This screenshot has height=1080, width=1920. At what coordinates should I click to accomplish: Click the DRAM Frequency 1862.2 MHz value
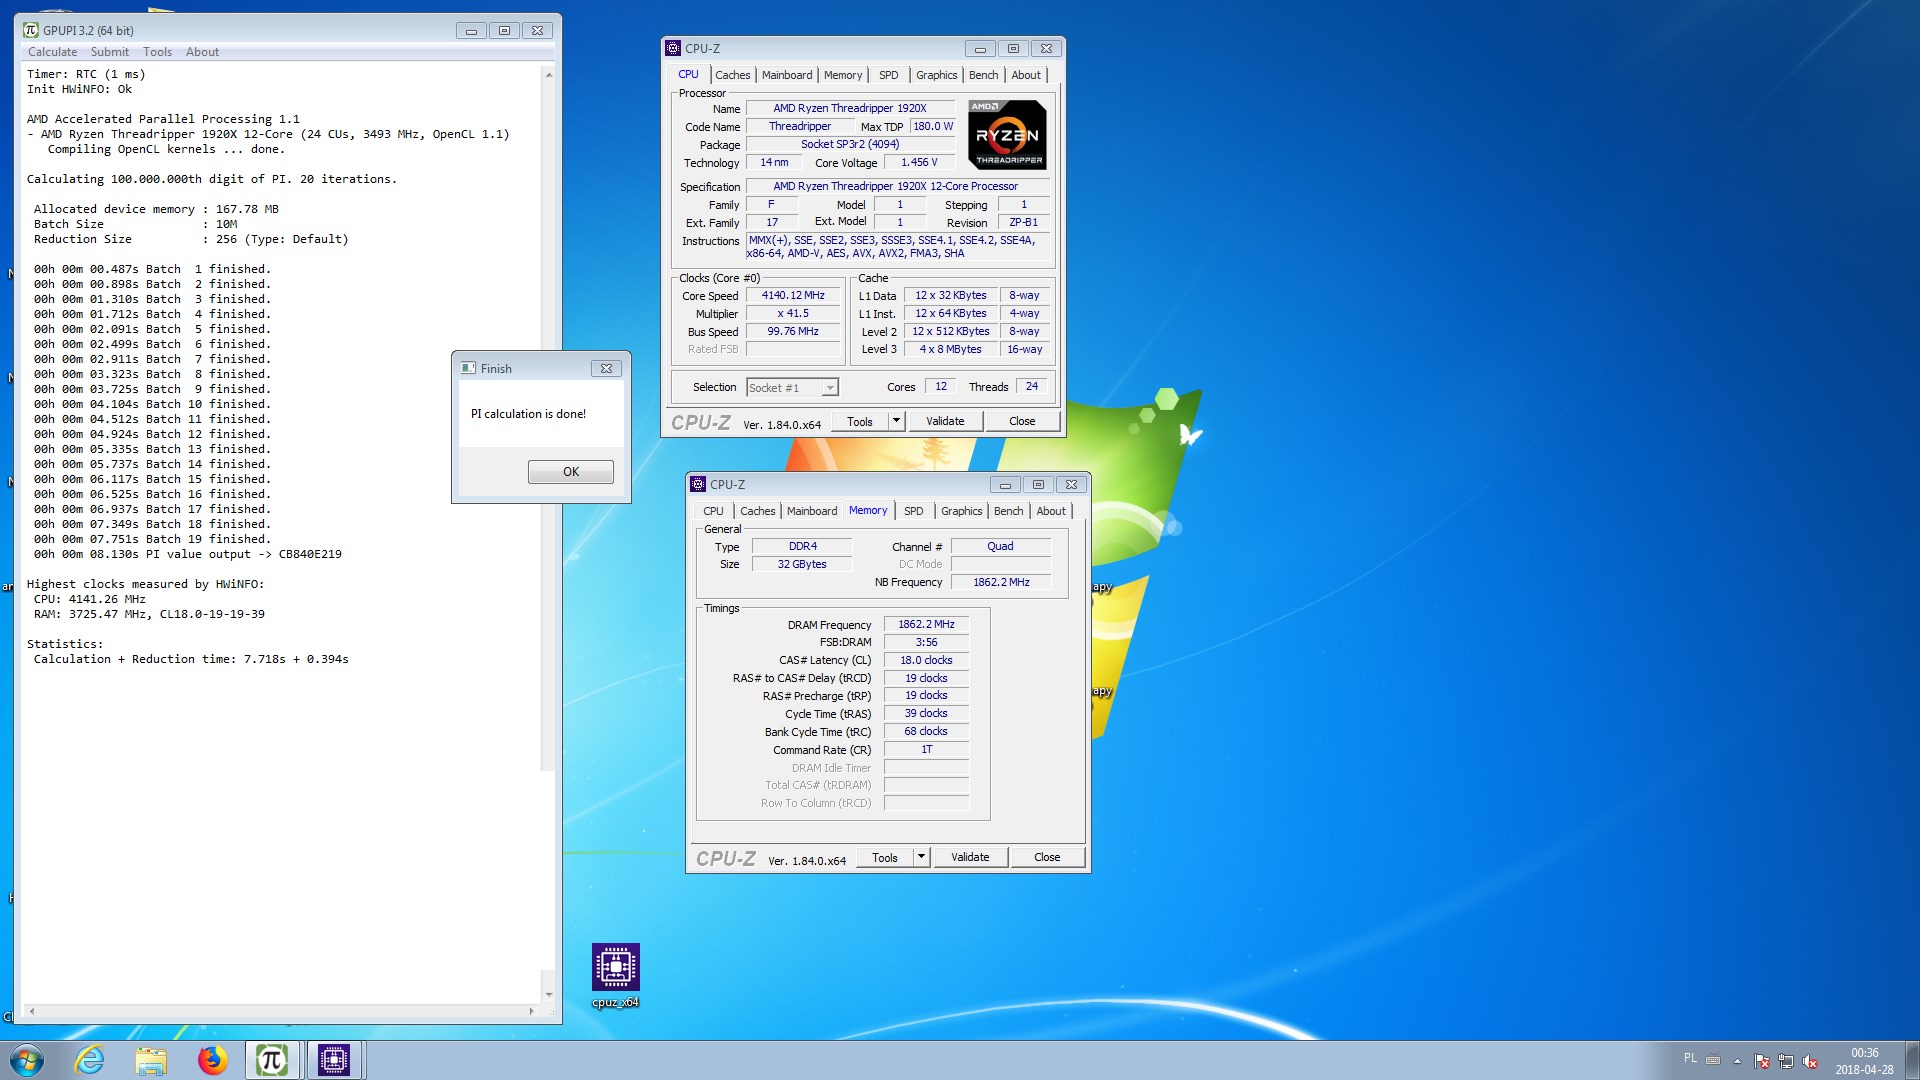click(x=926, y=625)
